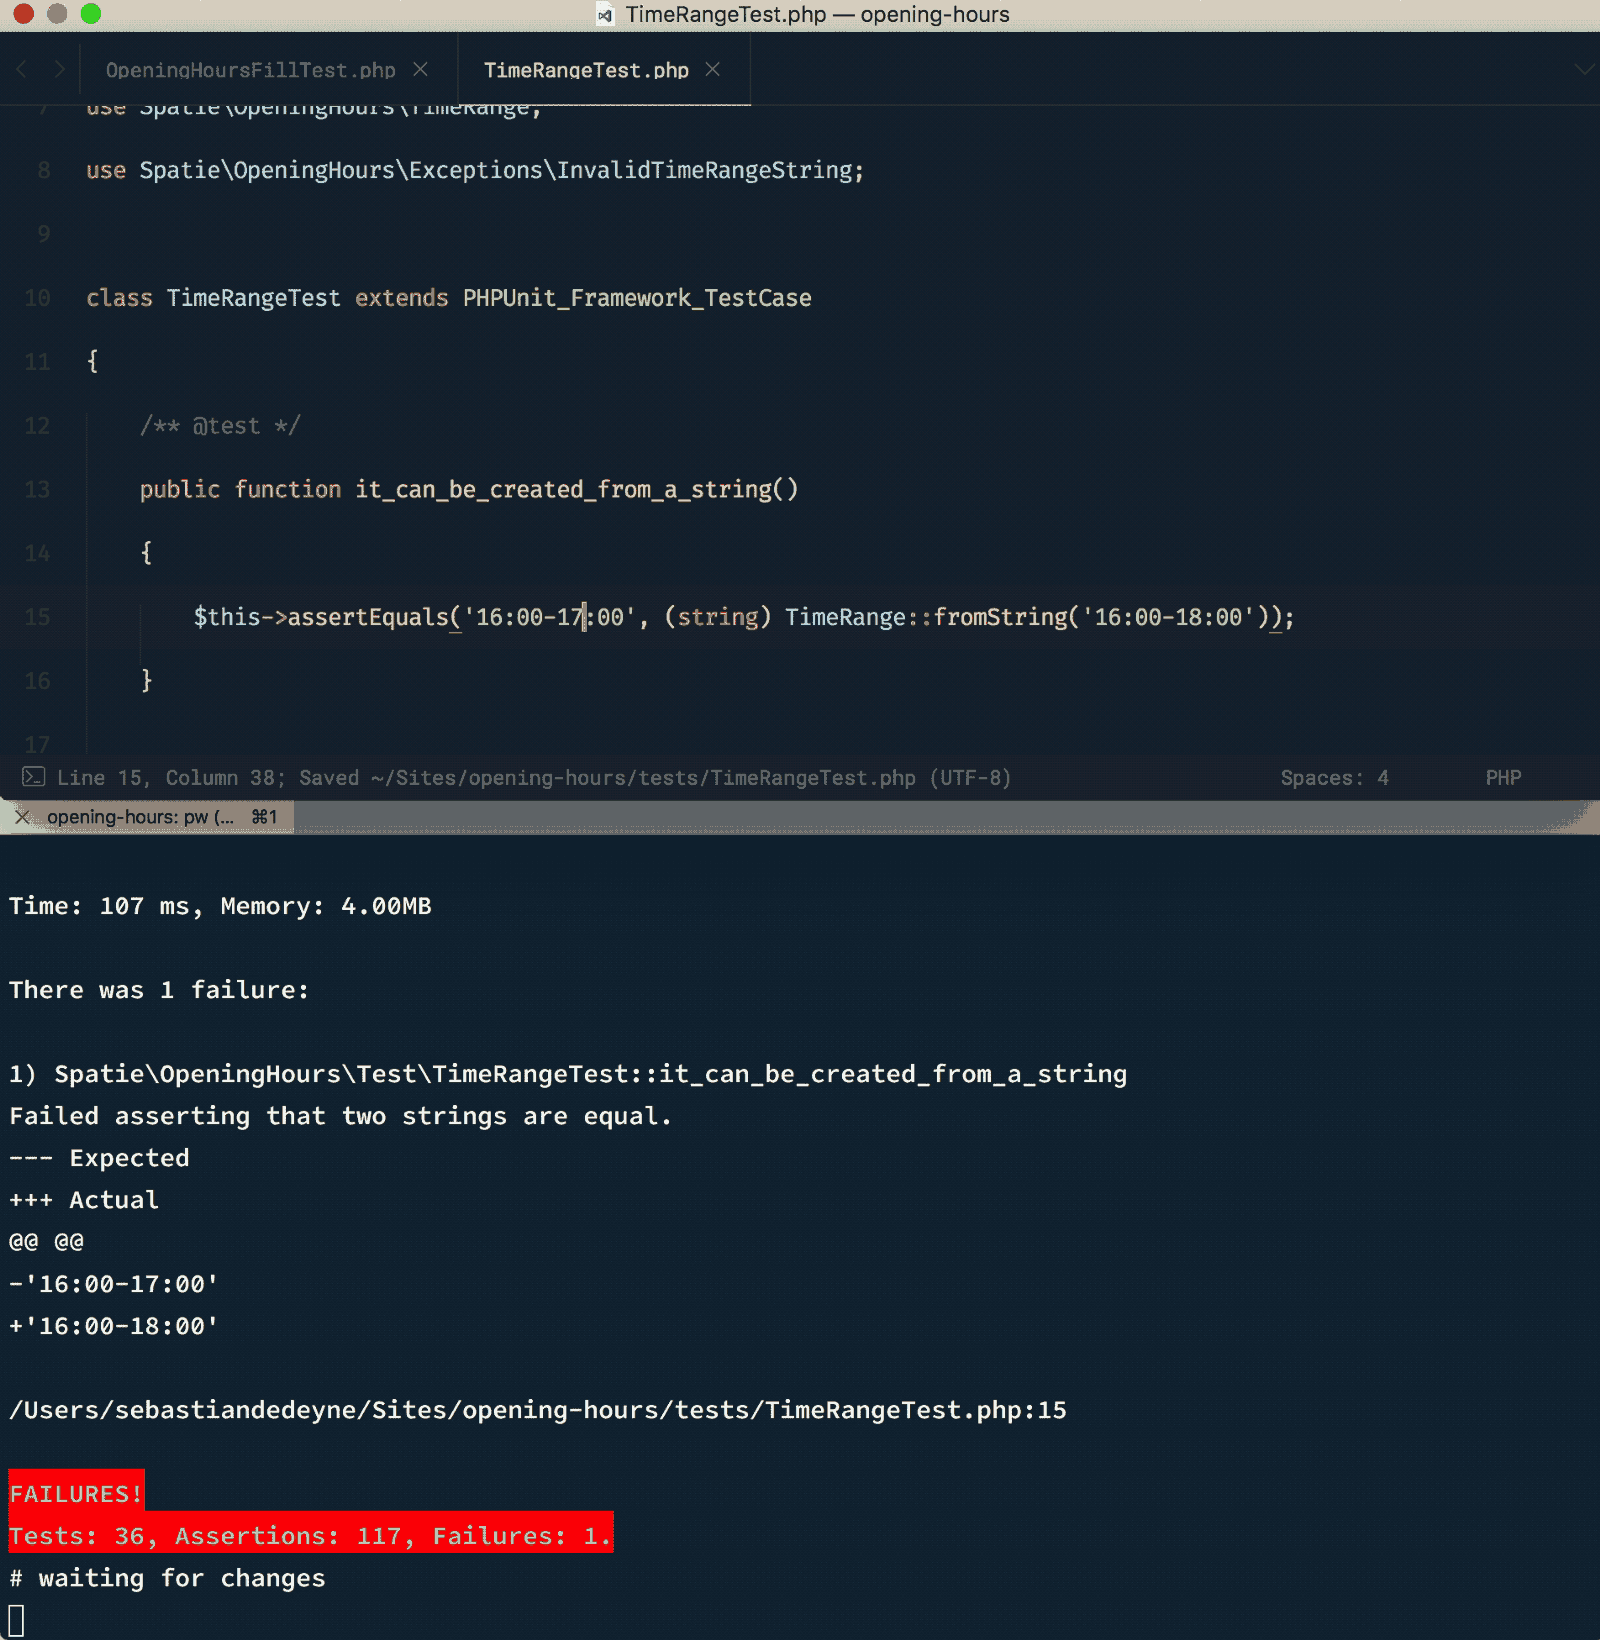Click the green fullscreen window button
Screen dimensions: 1600x1640
click(91, 14)
